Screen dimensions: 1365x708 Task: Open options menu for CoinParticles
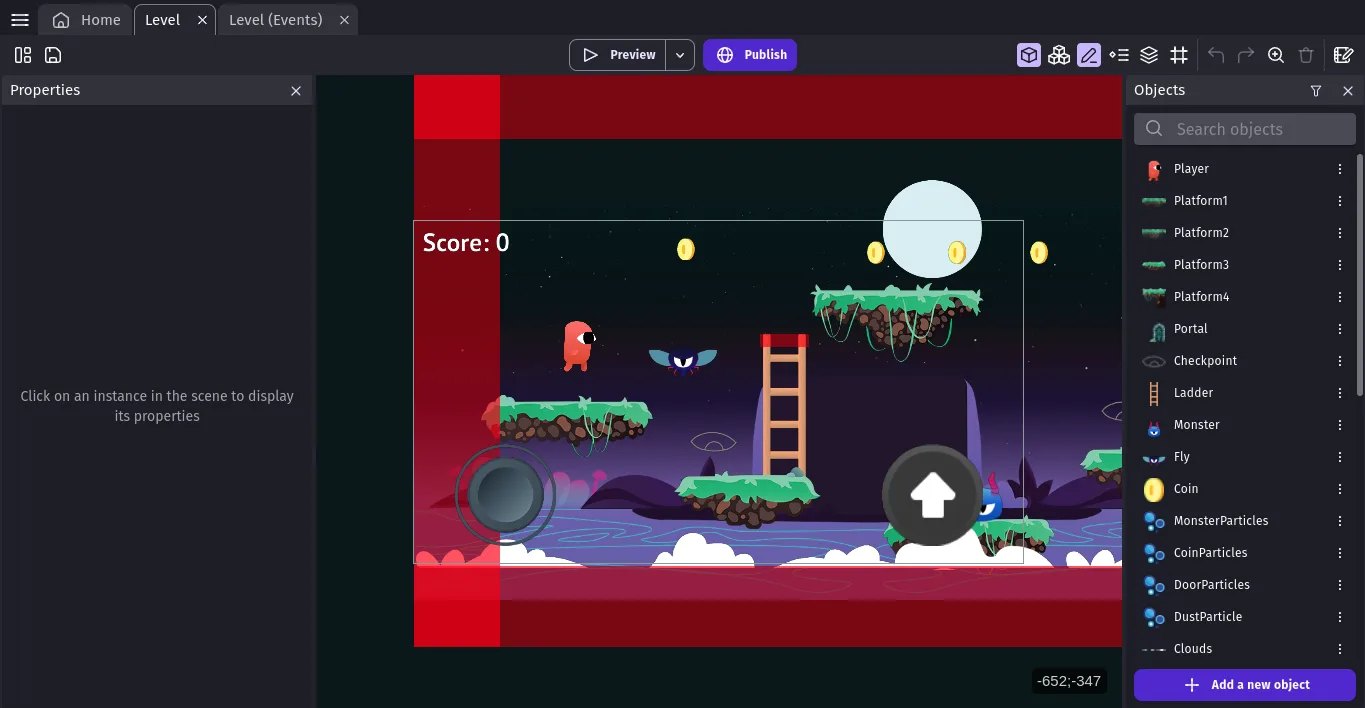pos(1340,553)
